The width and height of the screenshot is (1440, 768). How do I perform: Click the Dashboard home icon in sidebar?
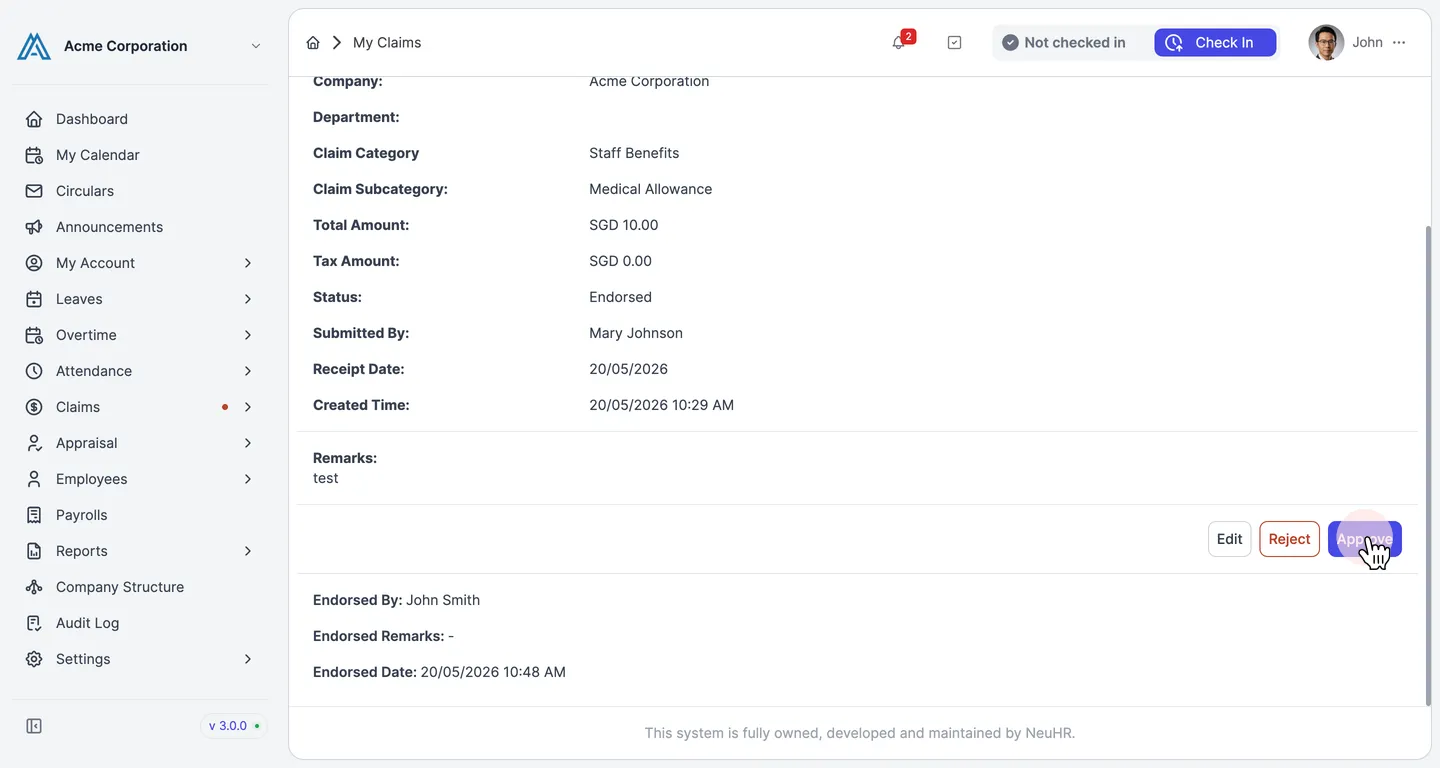click(34, 119)
